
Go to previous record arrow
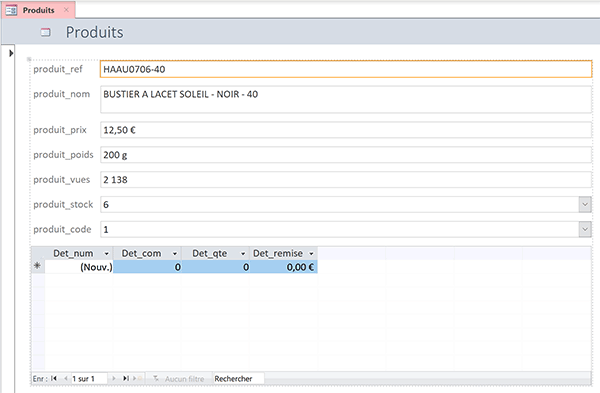[x=65, y=378]
